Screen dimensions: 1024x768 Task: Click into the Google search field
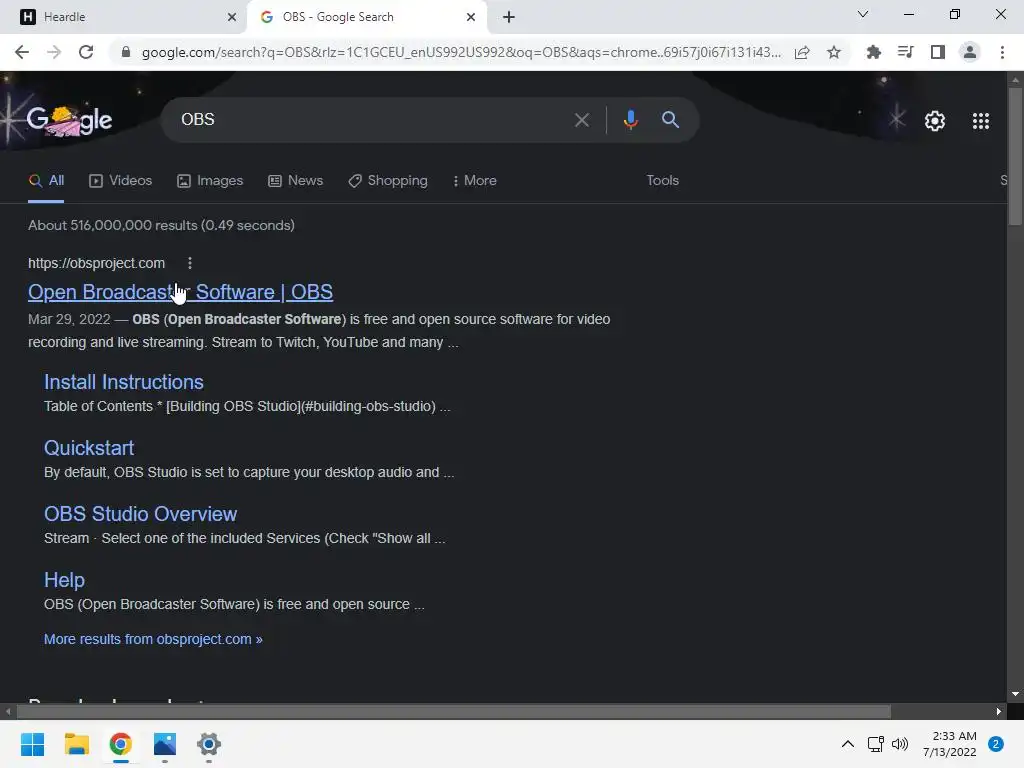[x=372, y=120]
